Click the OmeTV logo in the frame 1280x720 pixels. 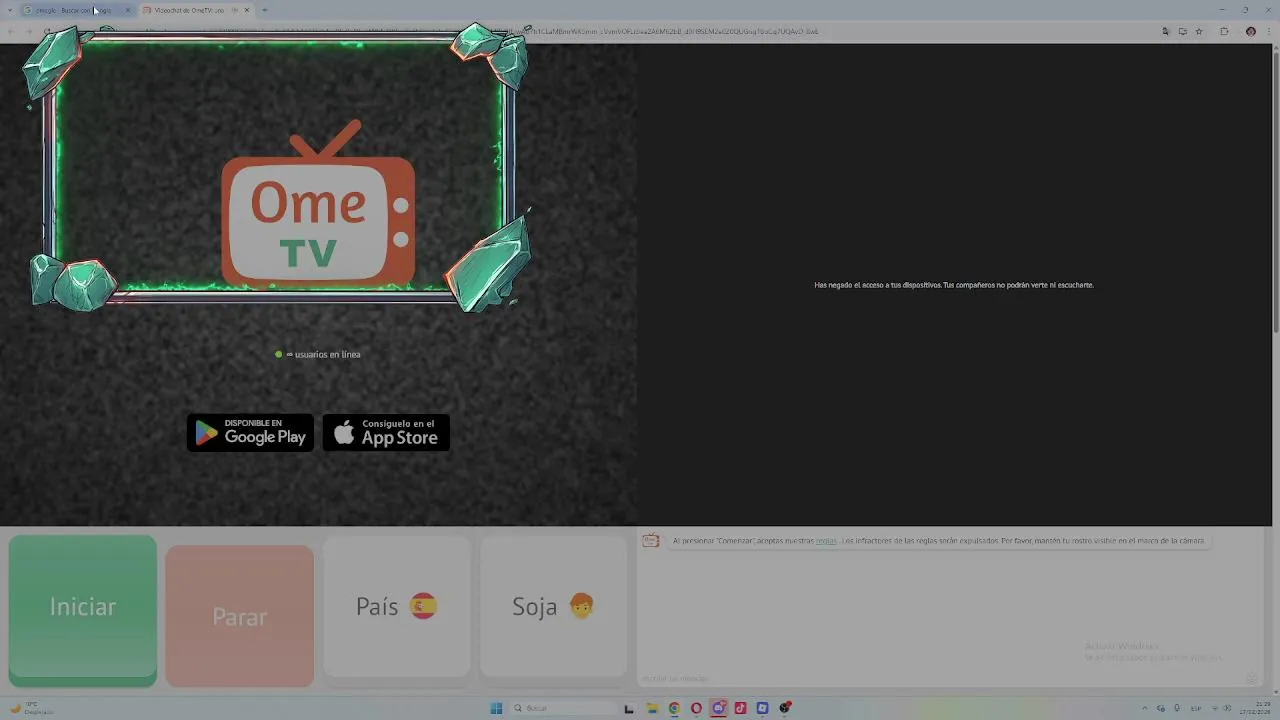click(x=318, y=203)
